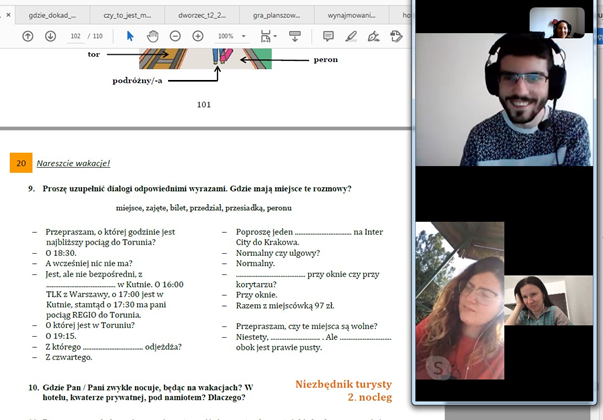
Task: Add a comment with the sticky note tool
Action: (328, 36)
